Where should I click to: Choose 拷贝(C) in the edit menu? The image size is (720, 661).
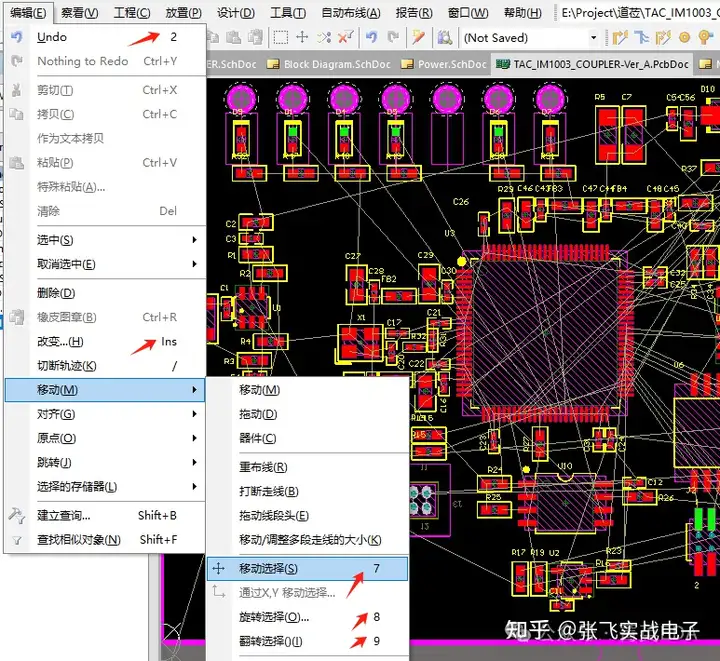click(105, 114)
